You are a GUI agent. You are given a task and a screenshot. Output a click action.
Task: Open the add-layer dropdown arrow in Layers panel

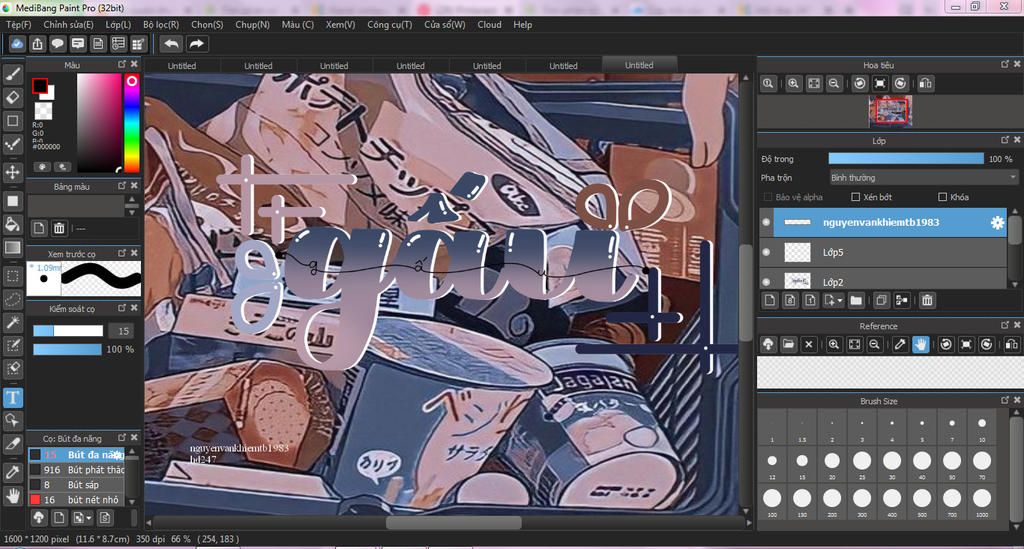(840, 300)
